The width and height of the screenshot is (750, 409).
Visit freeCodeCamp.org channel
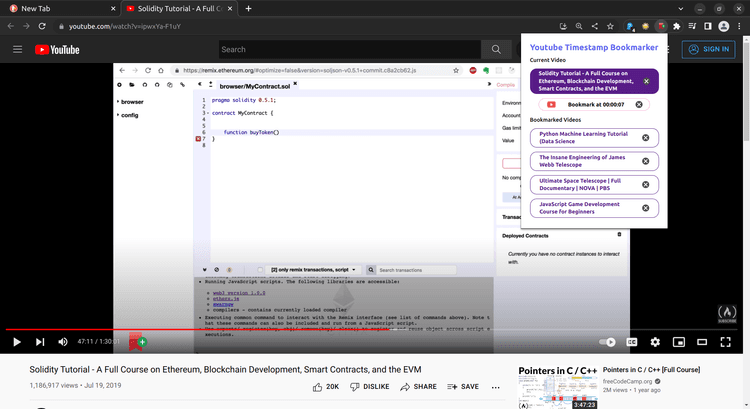[627, 381]
